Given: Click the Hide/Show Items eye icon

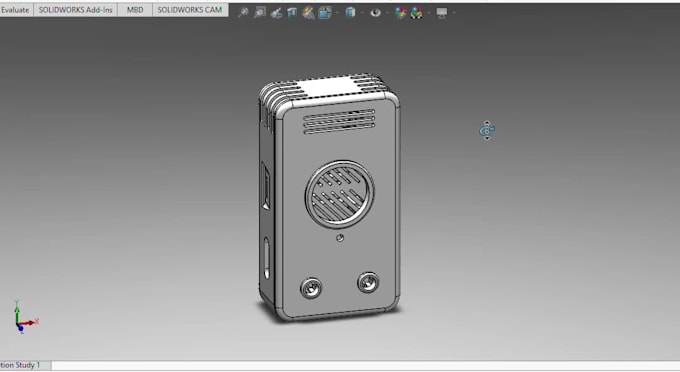Looking at the screenshot, I should pyautogui.click(x=376, y=13).
